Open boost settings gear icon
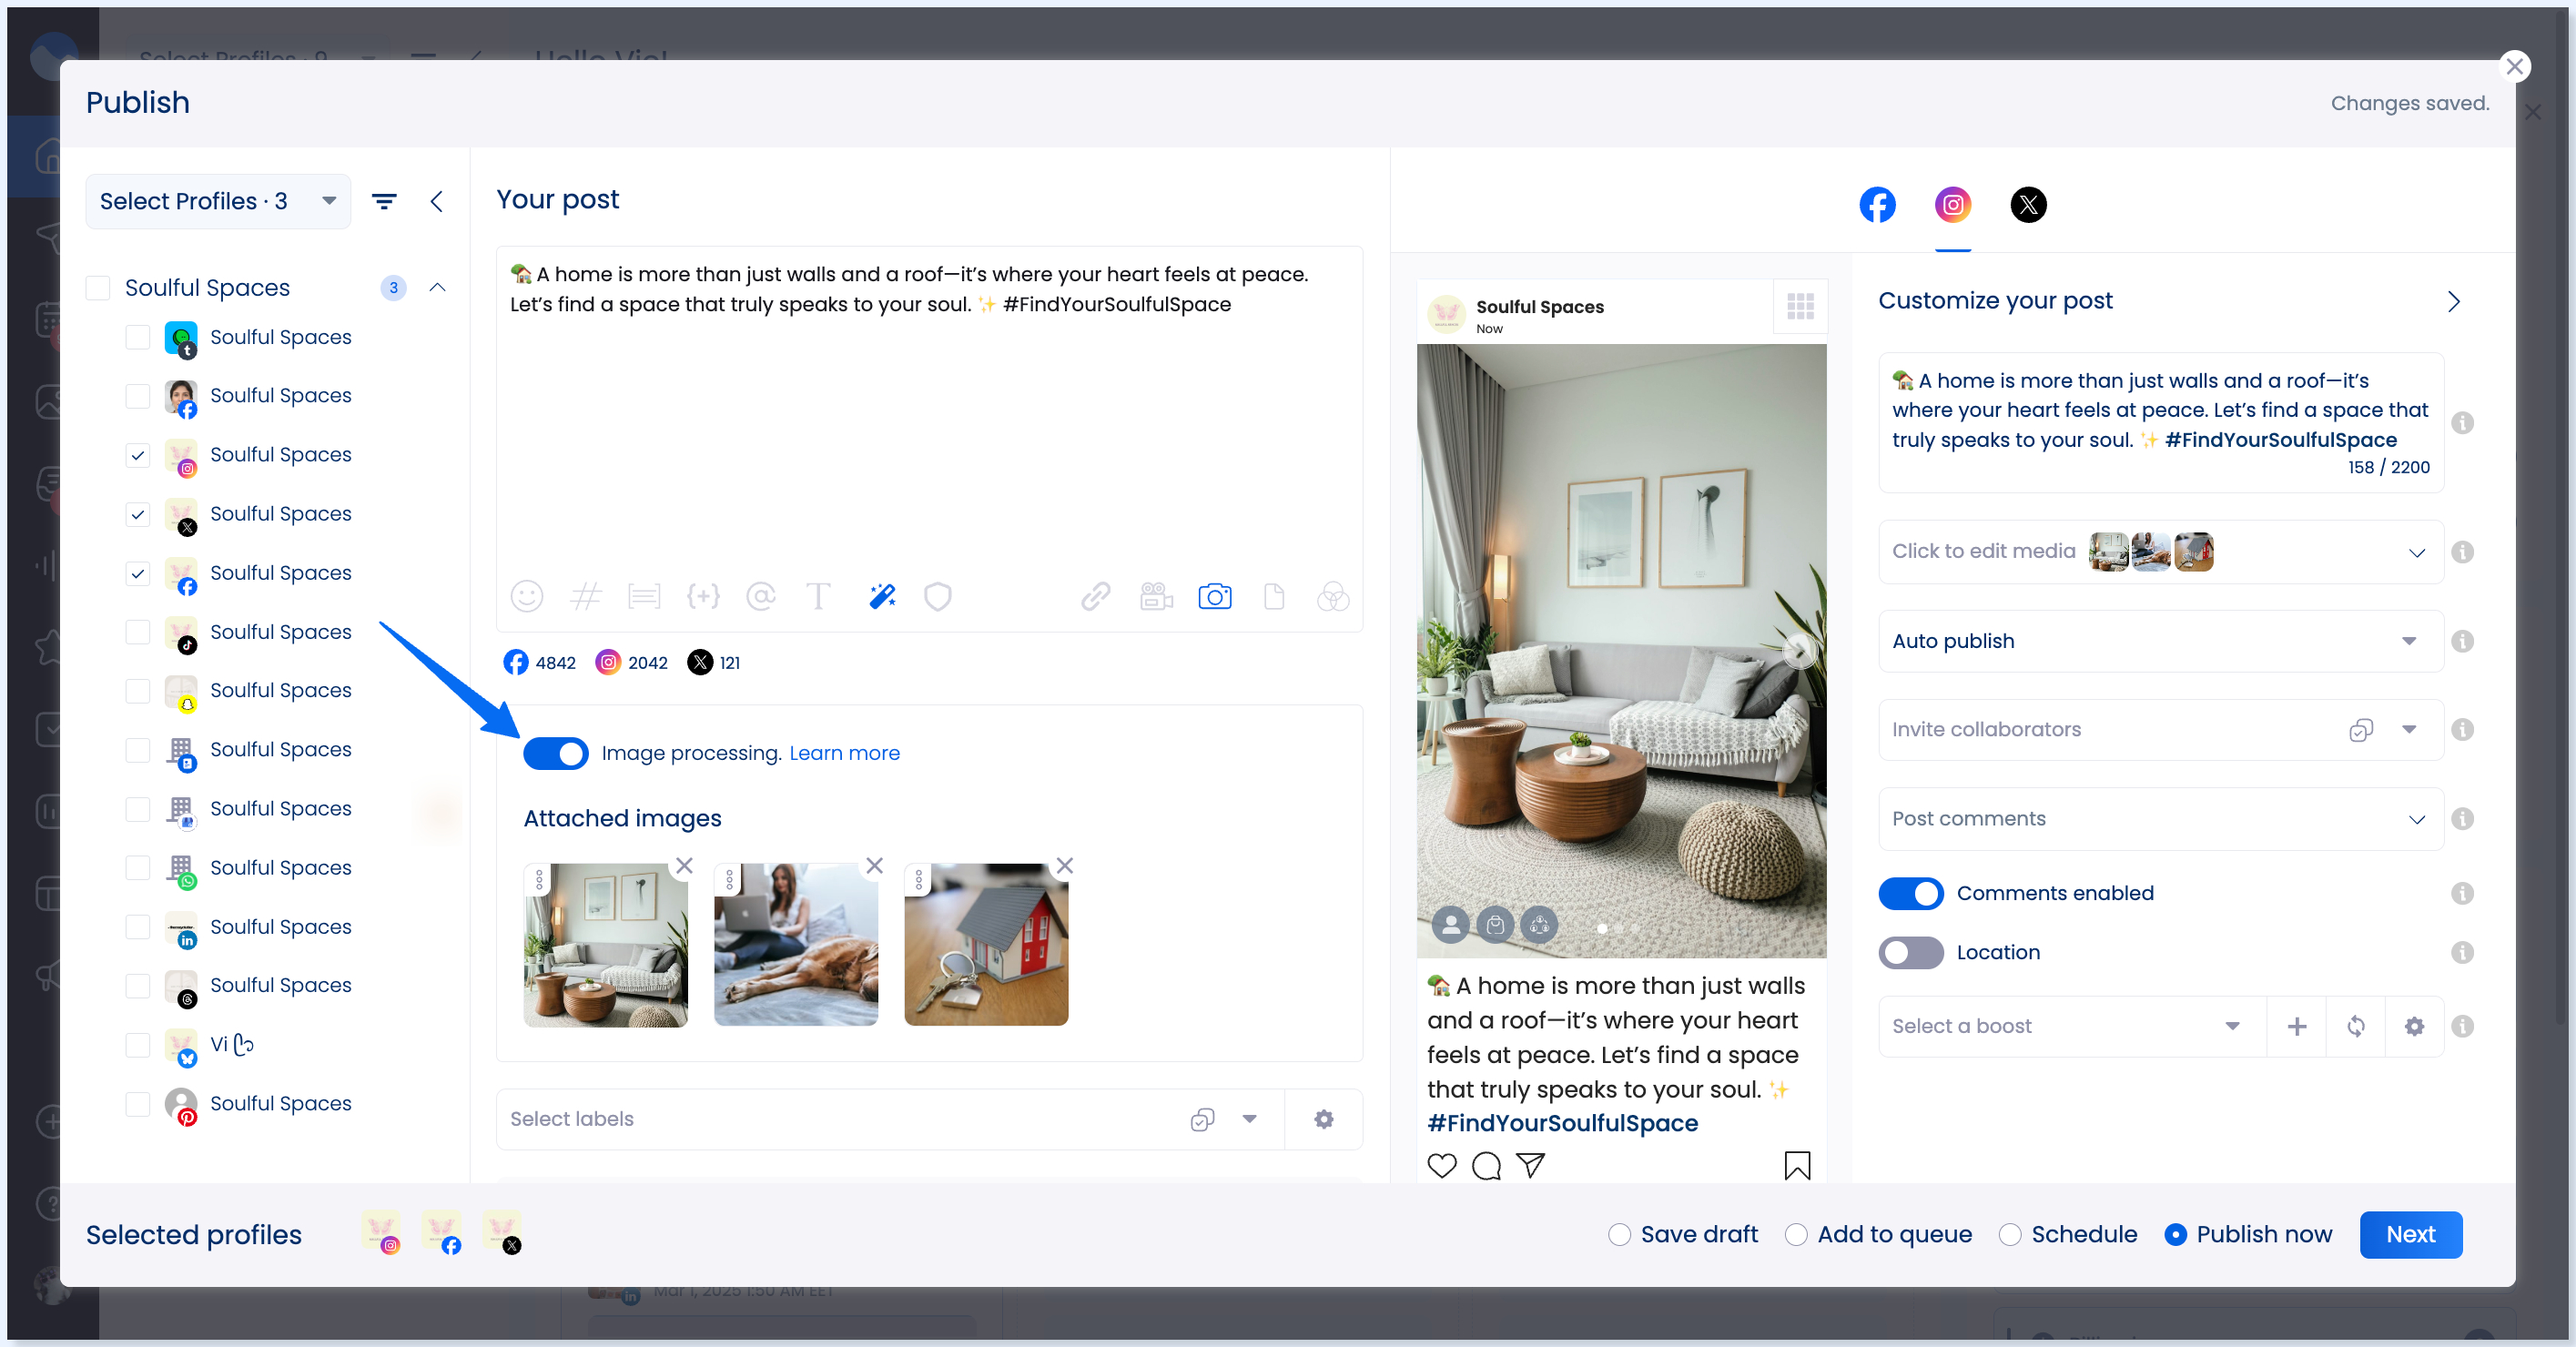The width and height of the screenshot is (2576, 1347). click(2414, 1027)
